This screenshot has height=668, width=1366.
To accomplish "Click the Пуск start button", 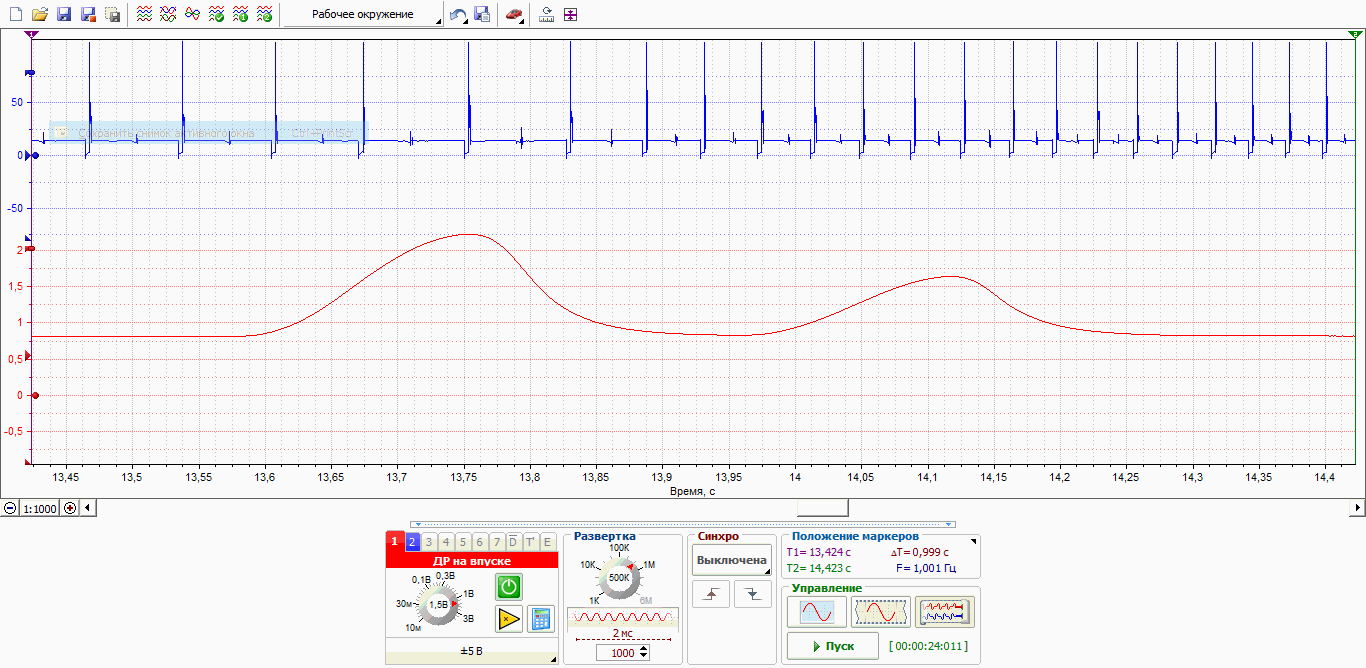I will 833,646.
